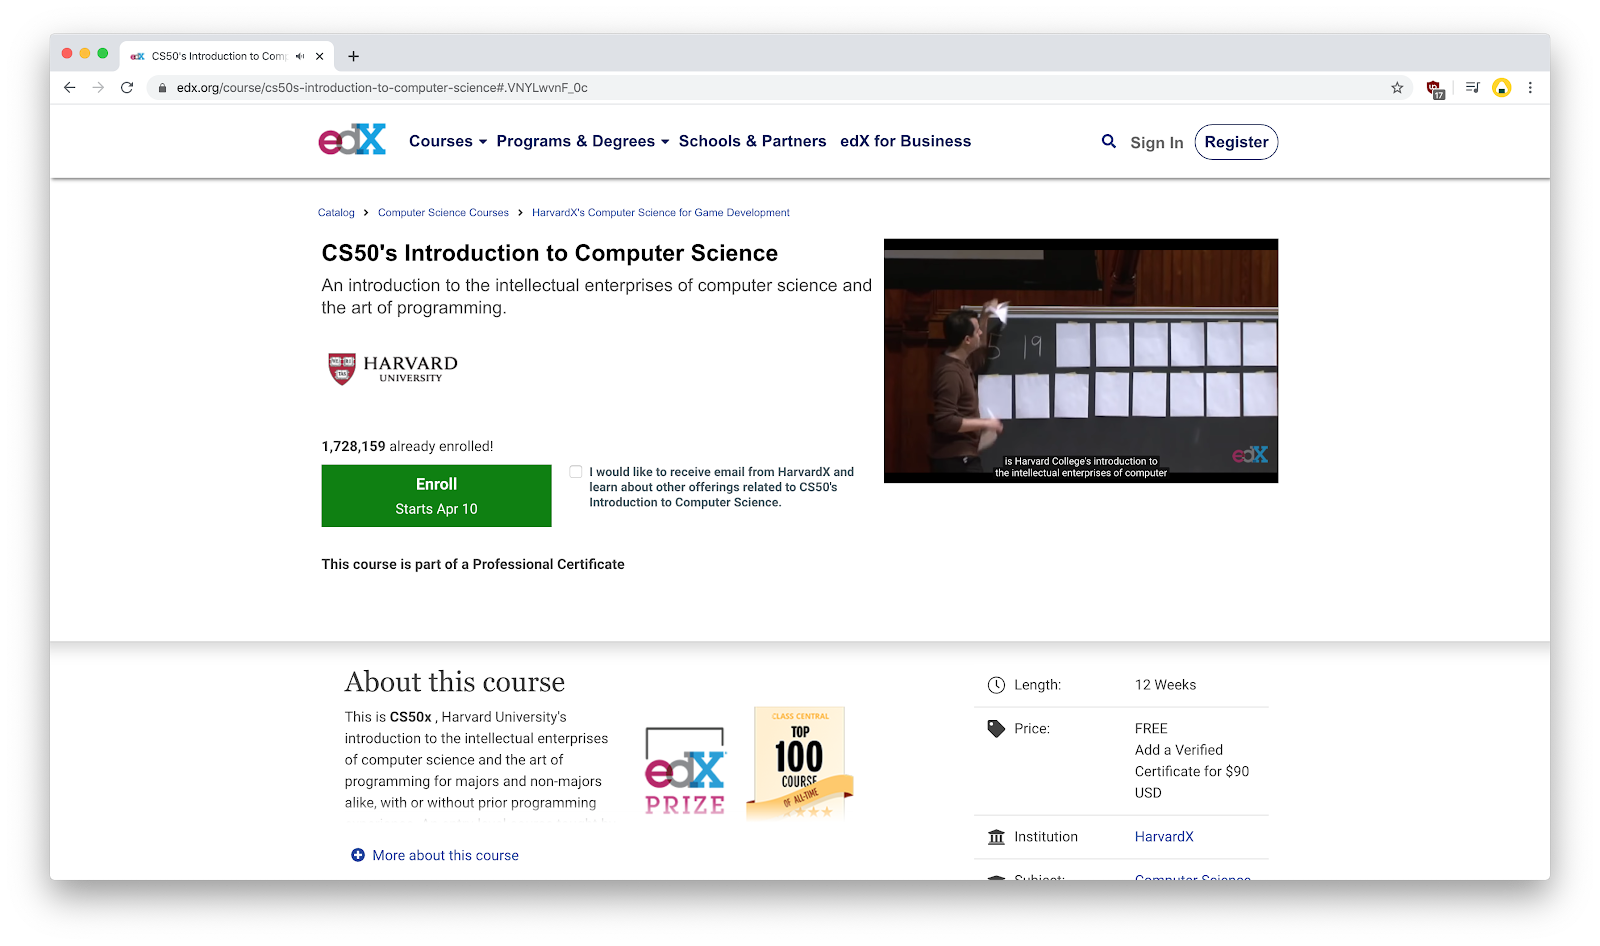The image size is (1600, 946).
Task: Click the browser forward arrow
Action: [98, 88]
